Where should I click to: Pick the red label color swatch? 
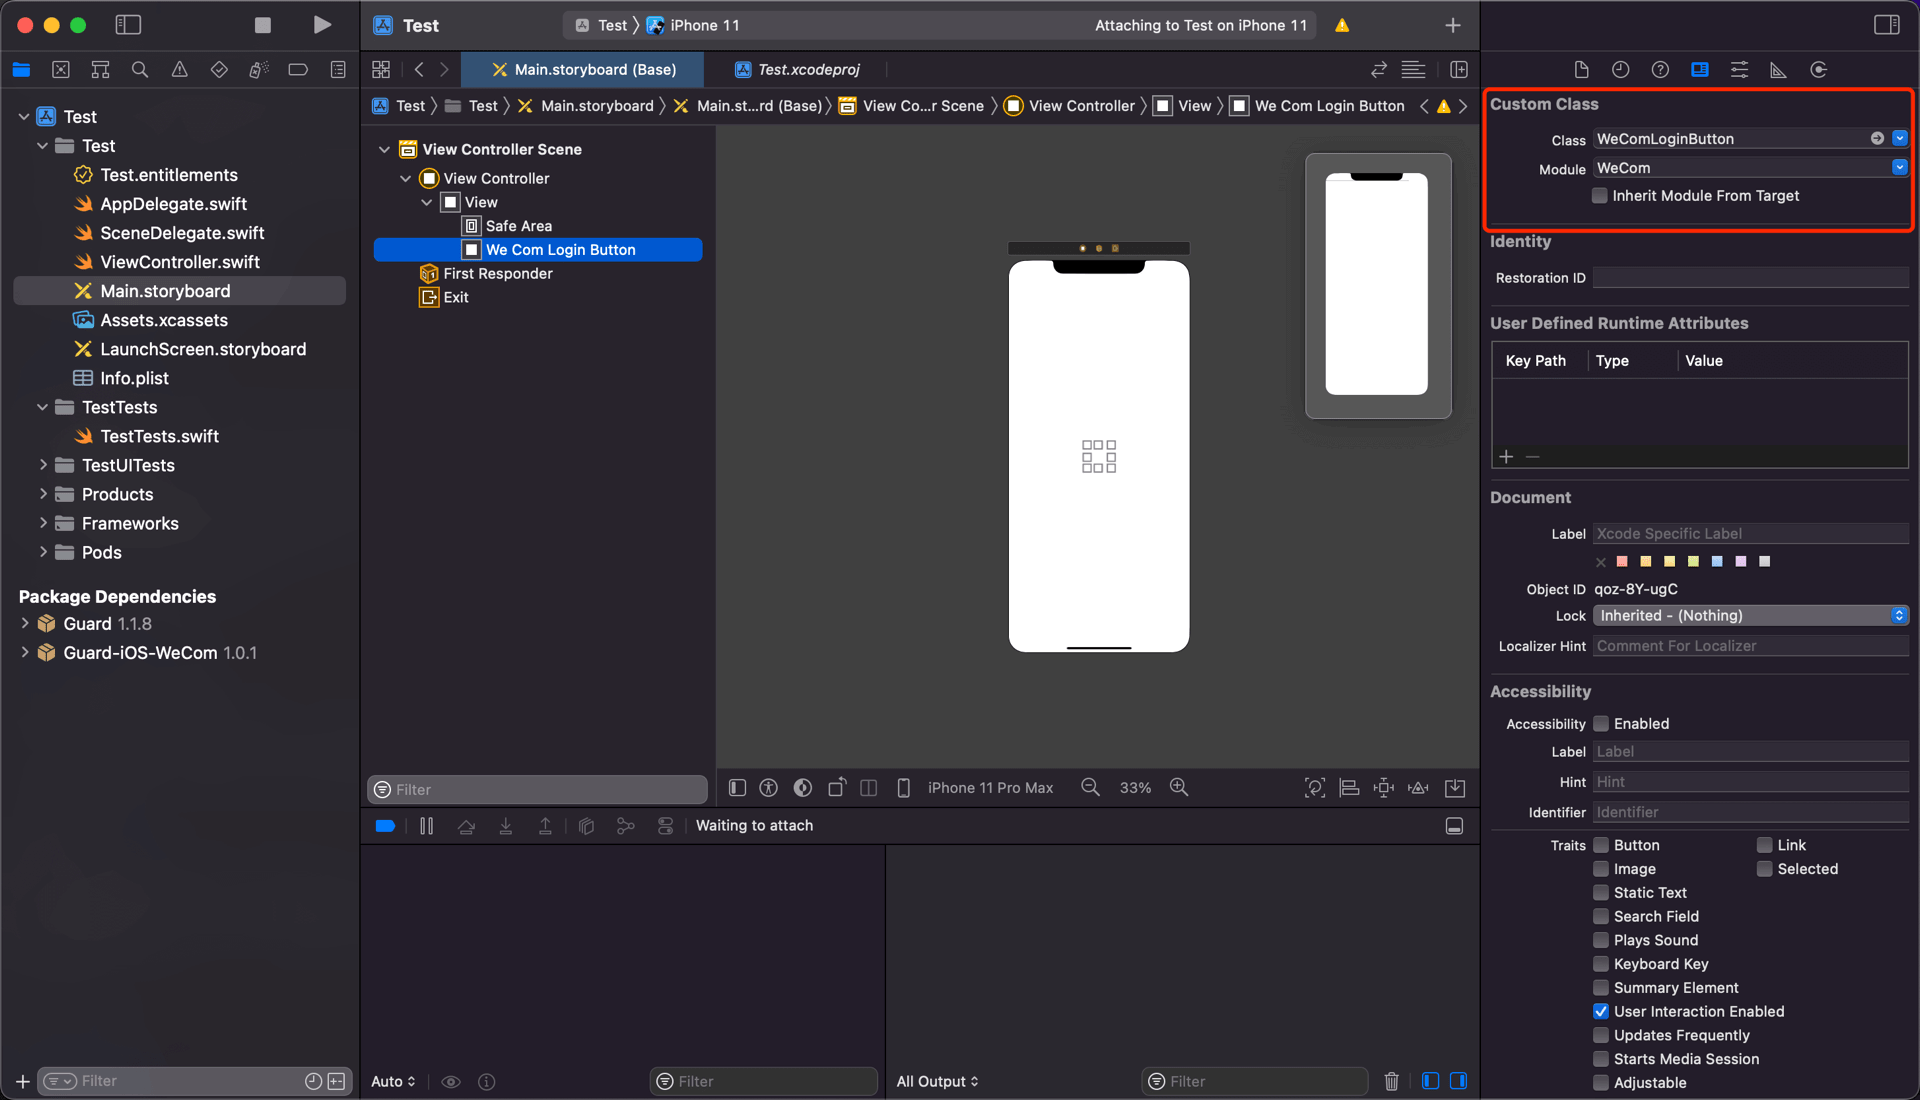point(1622,562)
